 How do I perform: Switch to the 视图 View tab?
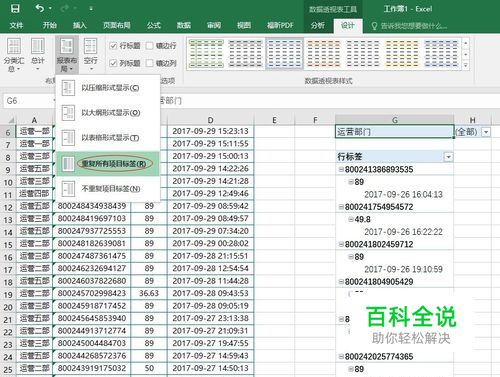pos(244,25)
